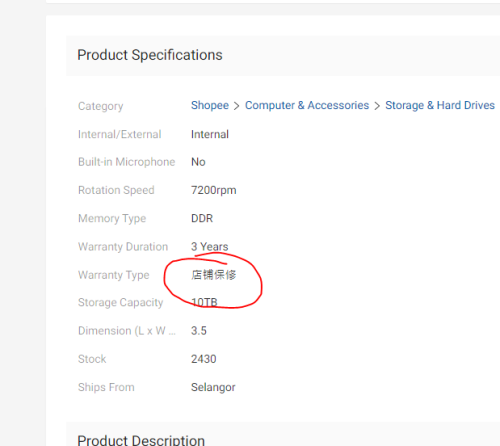The height and width of the screenshot is (446, 500).
Task: Click the Product Specifications heading
Action: coord(150,55)
